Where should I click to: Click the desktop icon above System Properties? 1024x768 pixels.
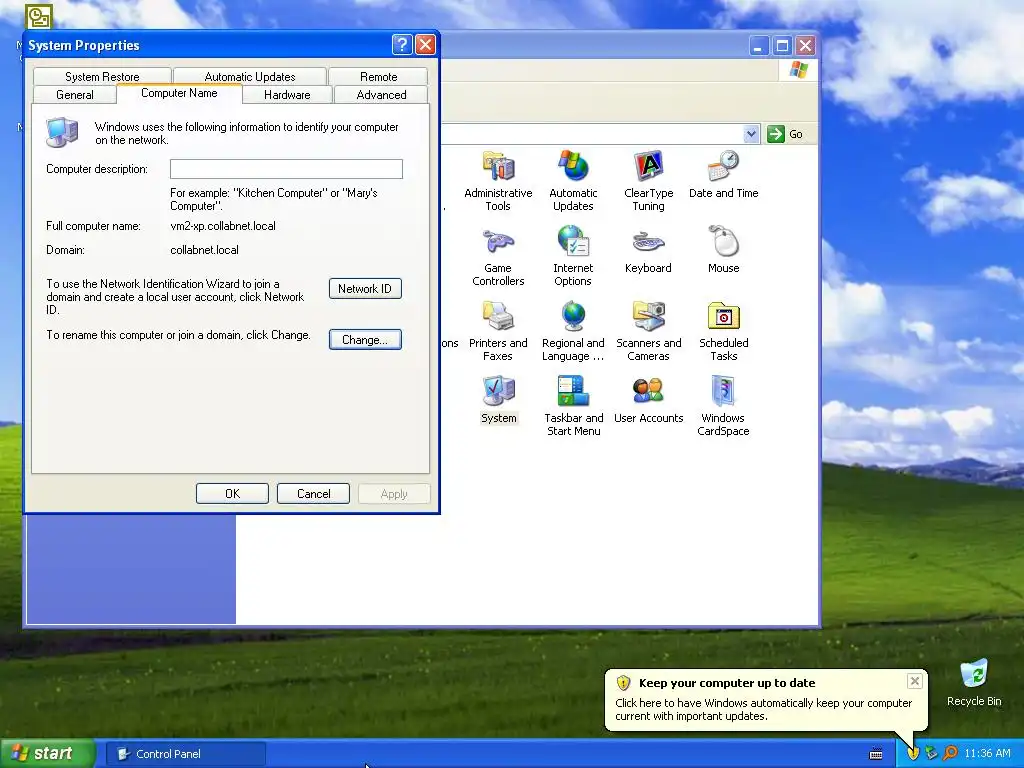click(x=39, y=16)
